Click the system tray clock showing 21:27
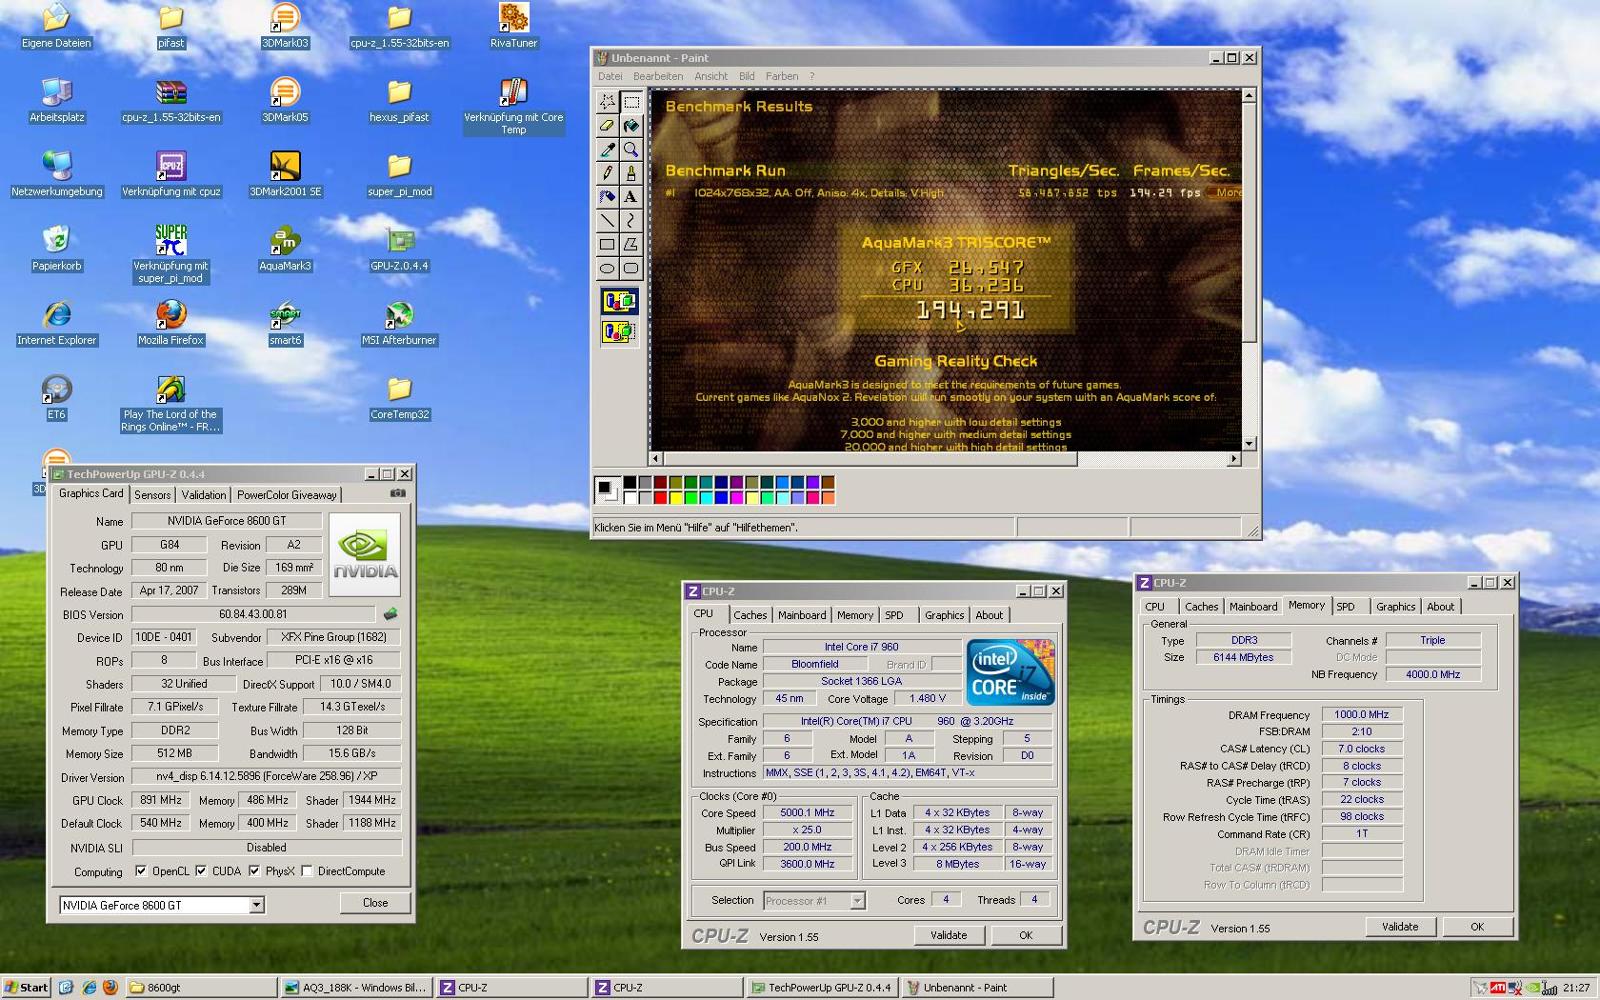Screen dimensions: 1600x1000 pos(1576,987)
